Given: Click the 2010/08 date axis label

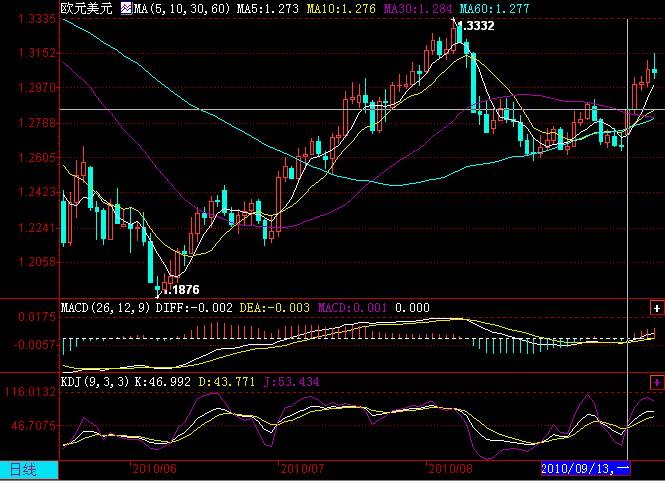Looking at the screenshot, I should point(450,469).
